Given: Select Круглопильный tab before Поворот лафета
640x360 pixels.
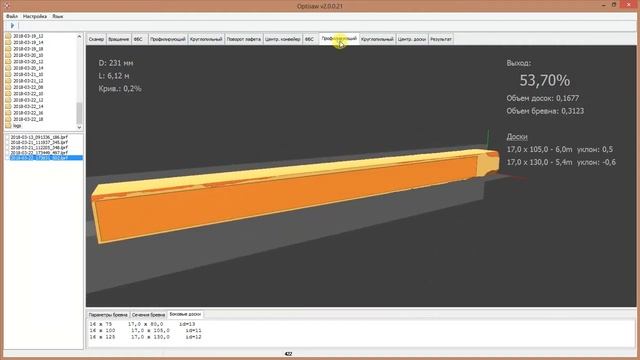Looking at the screenshot, I should (206, 39).
